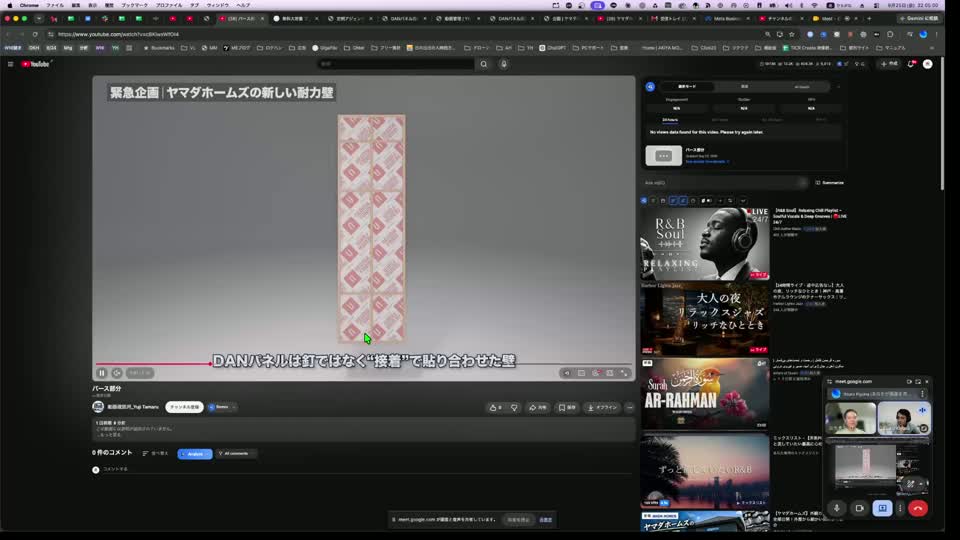
Task: Open the Apple menu
Action: click(x=10, y=5)
